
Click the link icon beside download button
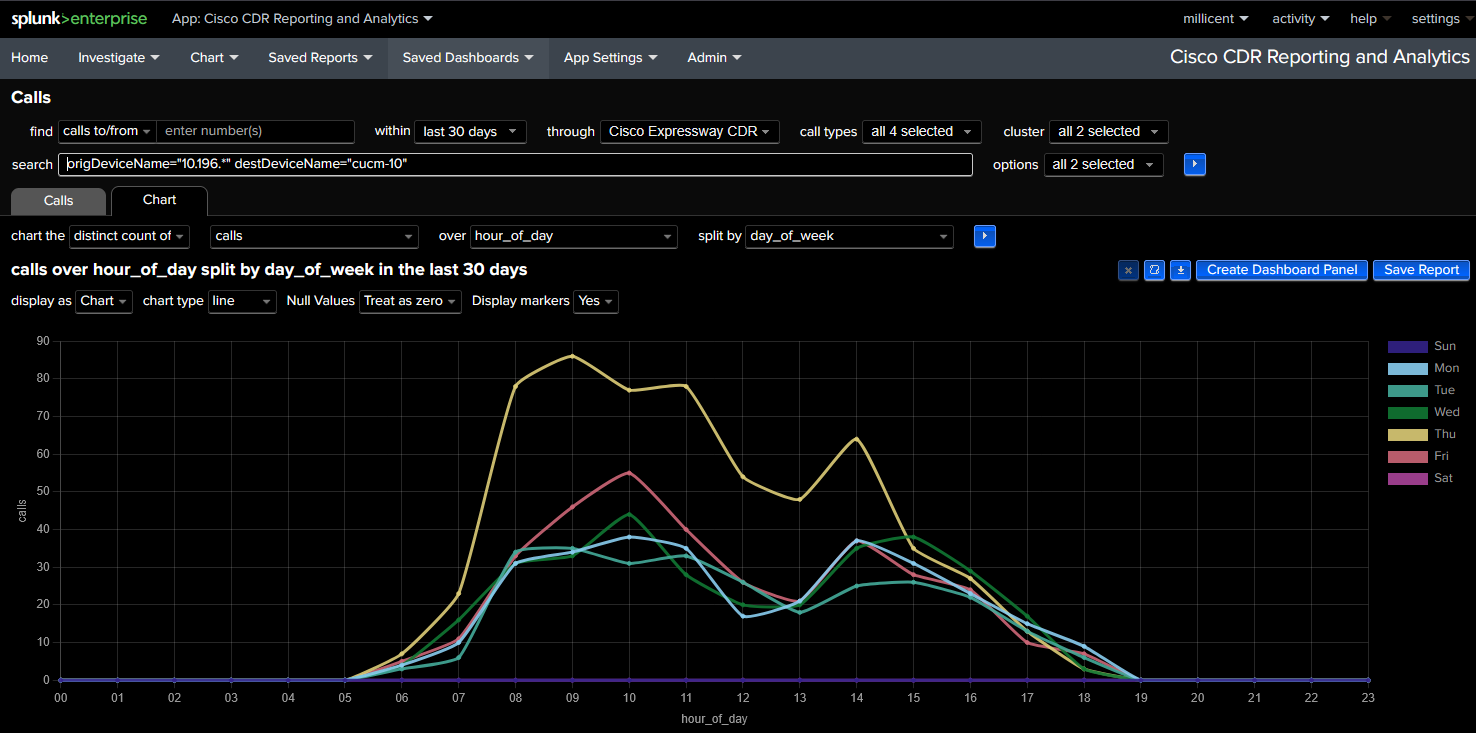click(x=1154, y=270)
